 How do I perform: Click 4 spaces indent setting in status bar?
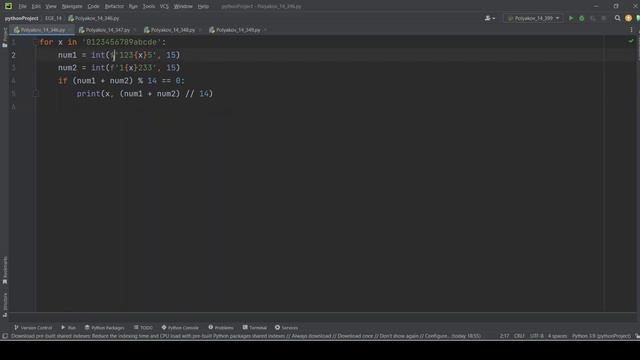557,336
